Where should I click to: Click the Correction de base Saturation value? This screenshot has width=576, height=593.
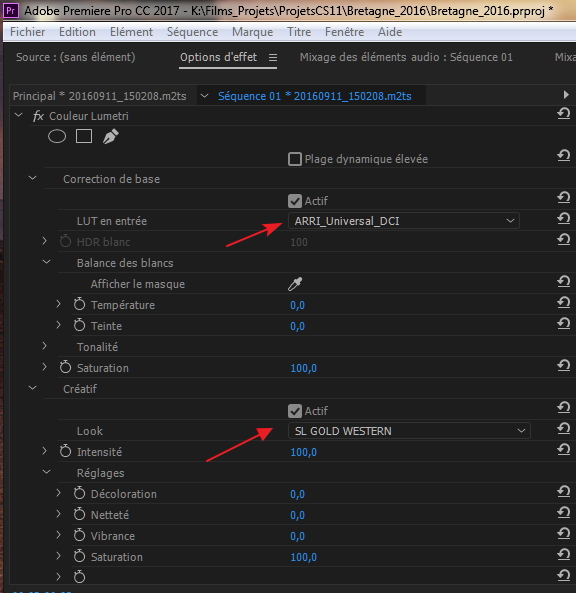click(x=303, y=368)
